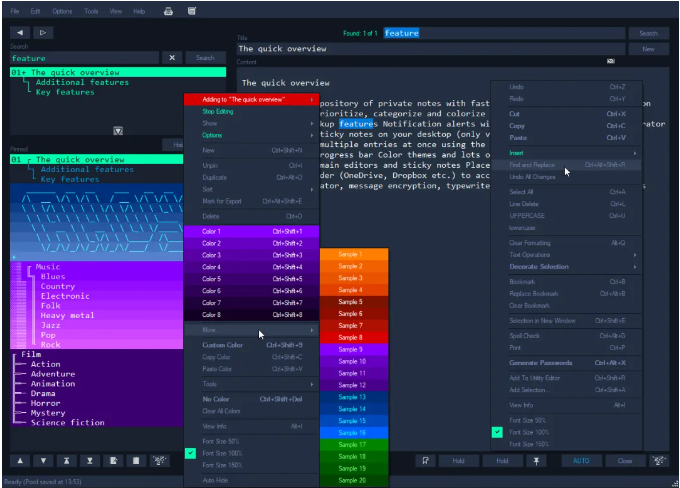Image resolution: width=680 pixels, height=488 pixels.
Task: Click the resize grip in the status bar corner
Action: (673, 483)
